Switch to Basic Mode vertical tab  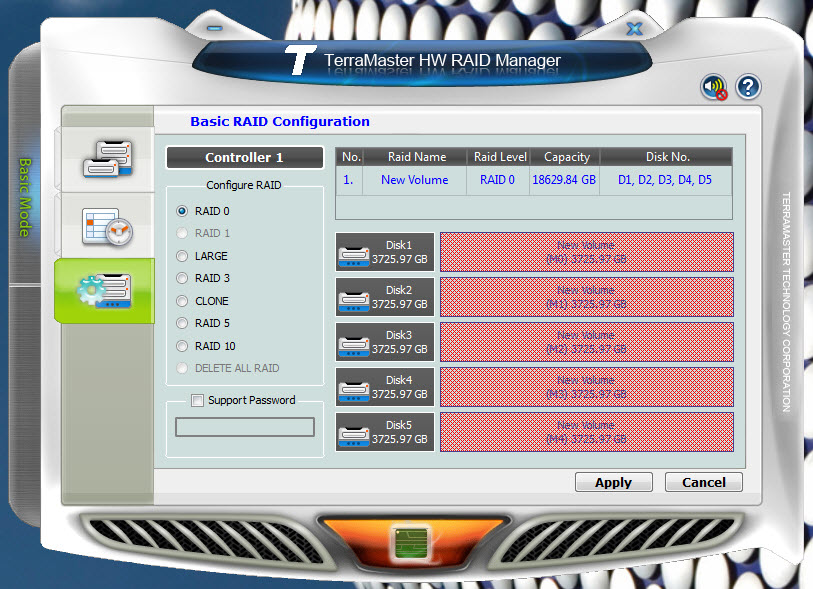click(25, 198)
